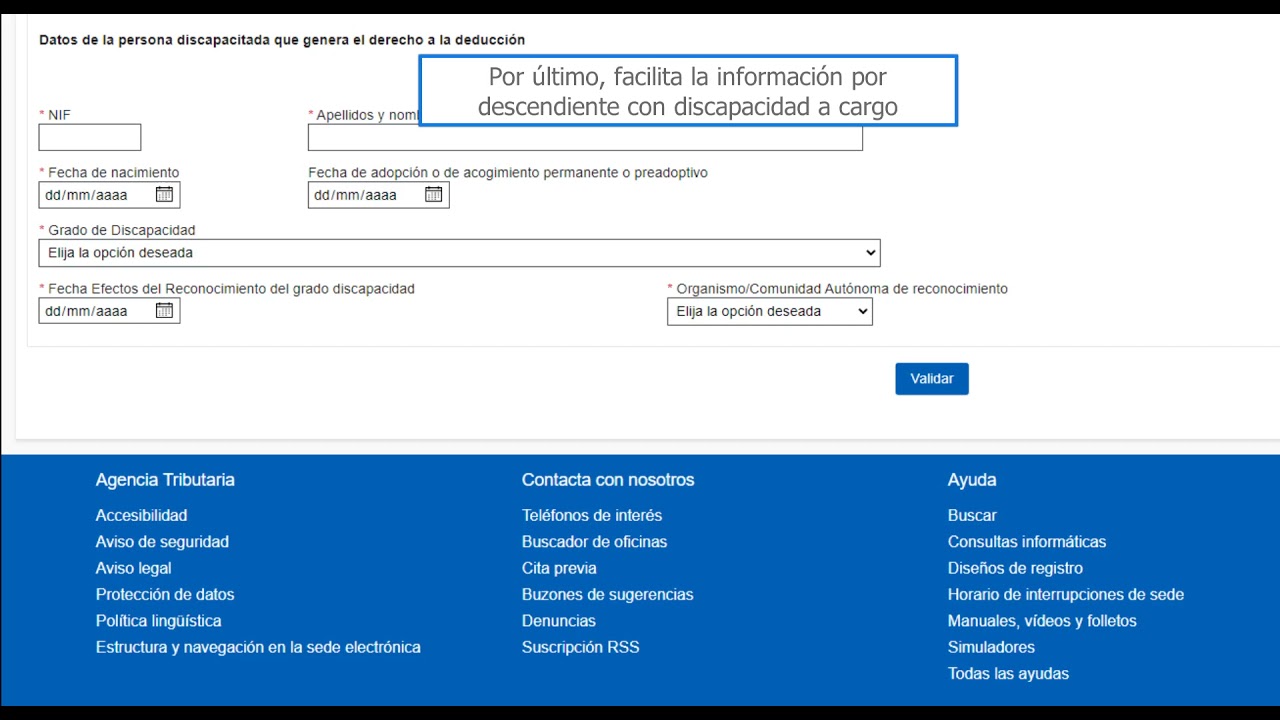
Task: Go to Manuales, vídeos y folletos
Action: (x=1042, y=621)
